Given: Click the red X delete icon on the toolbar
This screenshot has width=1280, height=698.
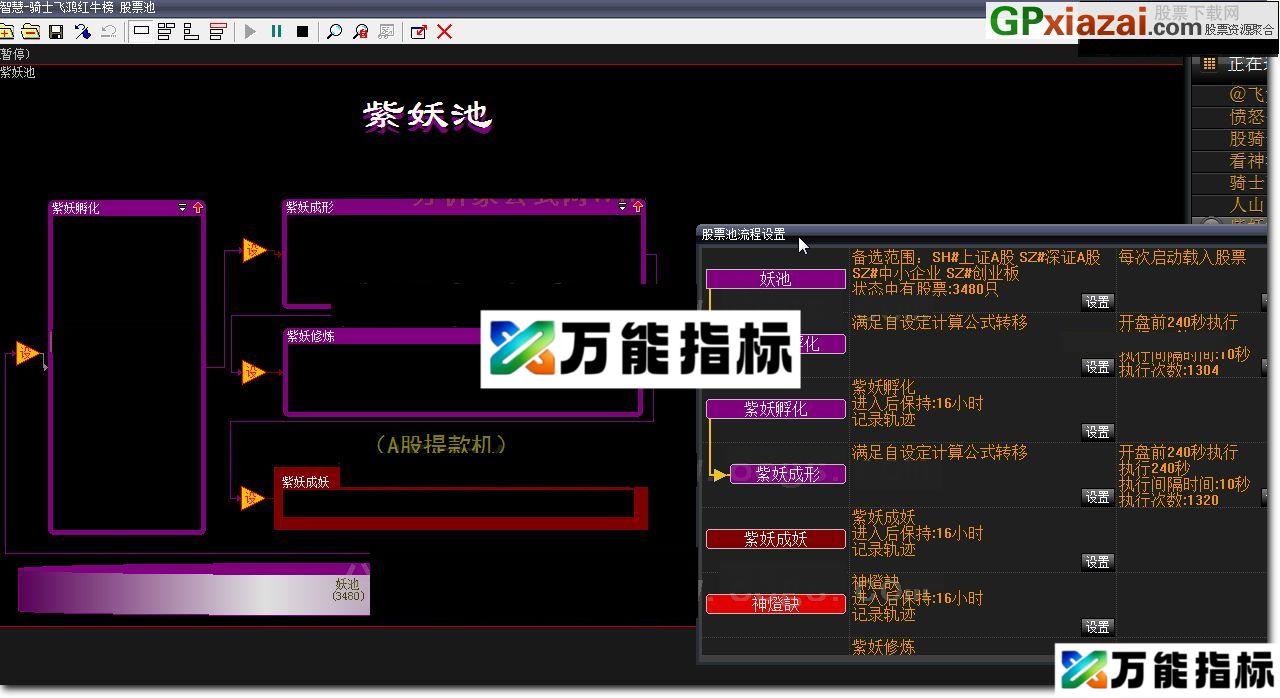Looking at the screenshot, I should (x=444, y=31).
